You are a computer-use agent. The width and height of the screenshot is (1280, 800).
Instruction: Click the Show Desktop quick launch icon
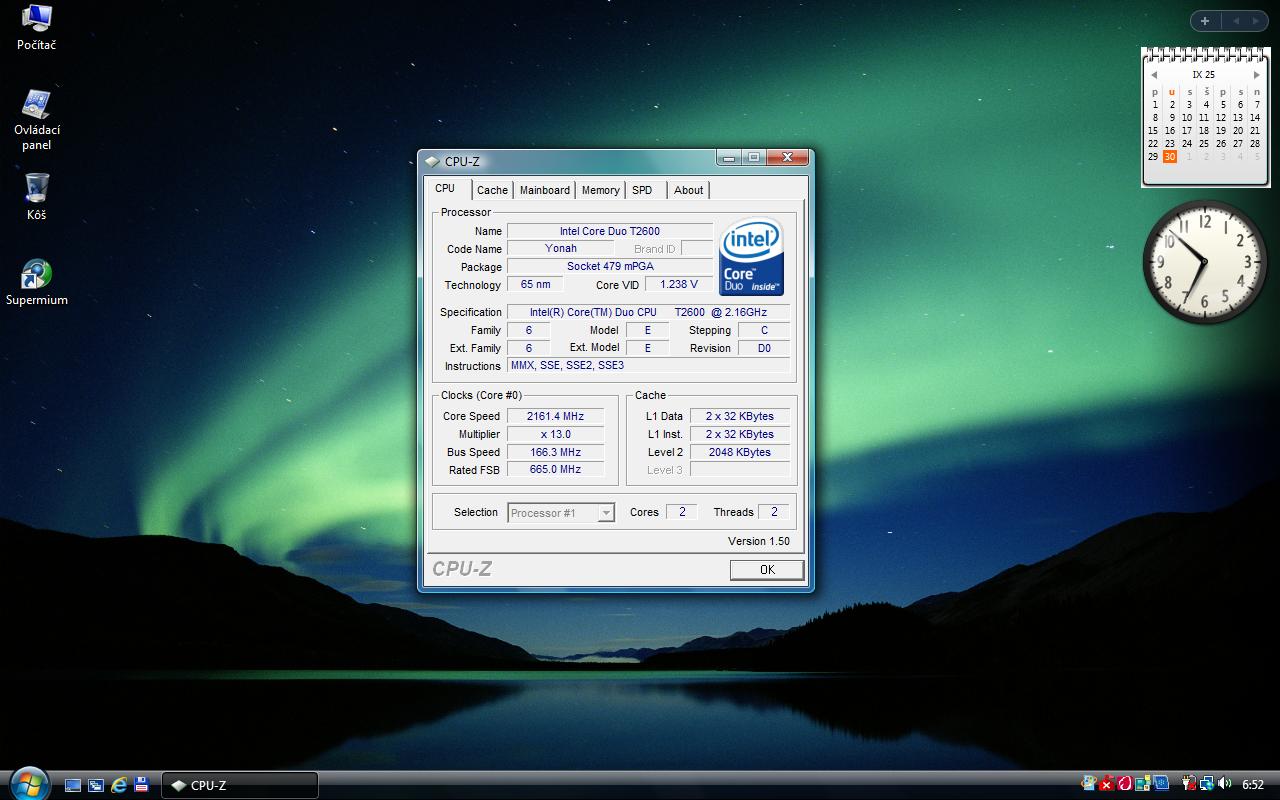click(x=73, y=785)
